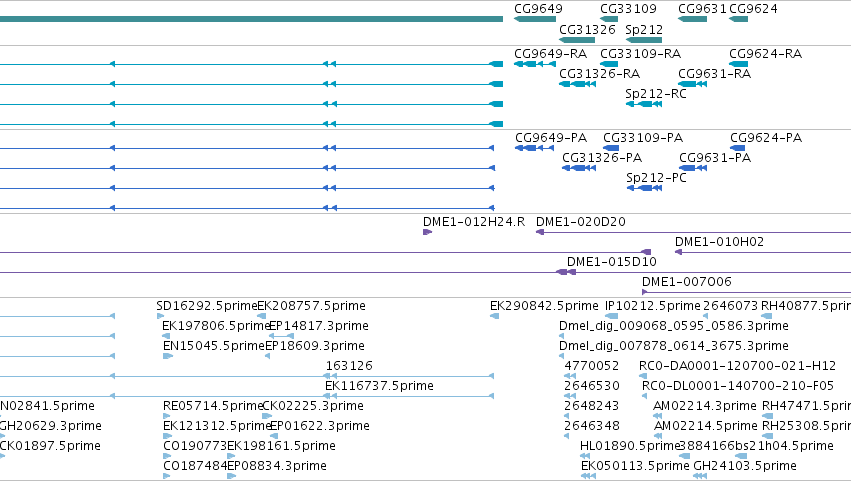The image size is (851, 481).
Task: Click BAC clone label DME1-007O06
Action: [687, 282]
